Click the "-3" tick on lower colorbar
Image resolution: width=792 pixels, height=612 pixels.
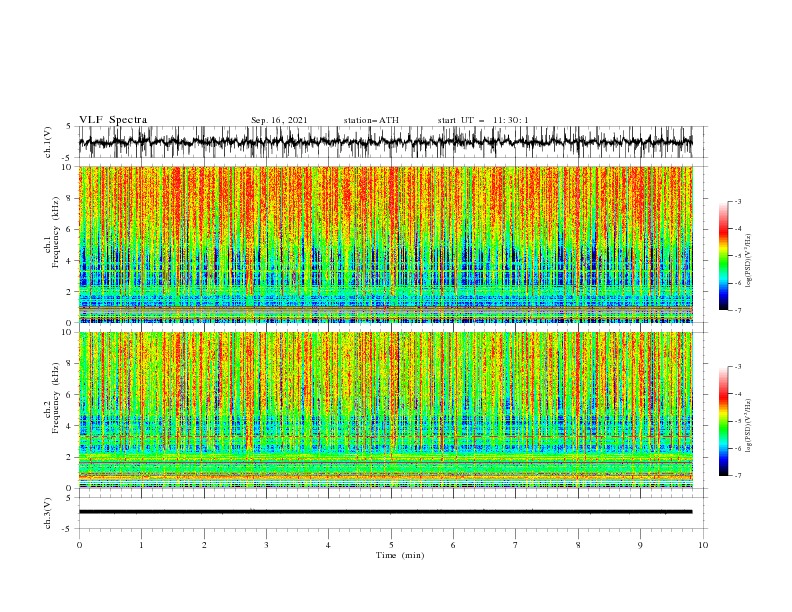pyautogui.click(x=737, y=367)
